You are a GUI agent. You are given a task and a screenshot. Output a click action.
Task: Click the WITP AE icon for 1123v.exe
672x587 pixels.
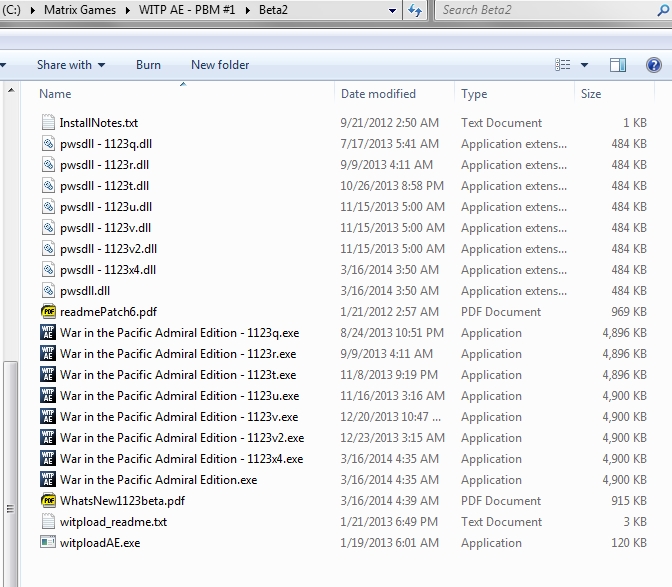click(48, 416)
